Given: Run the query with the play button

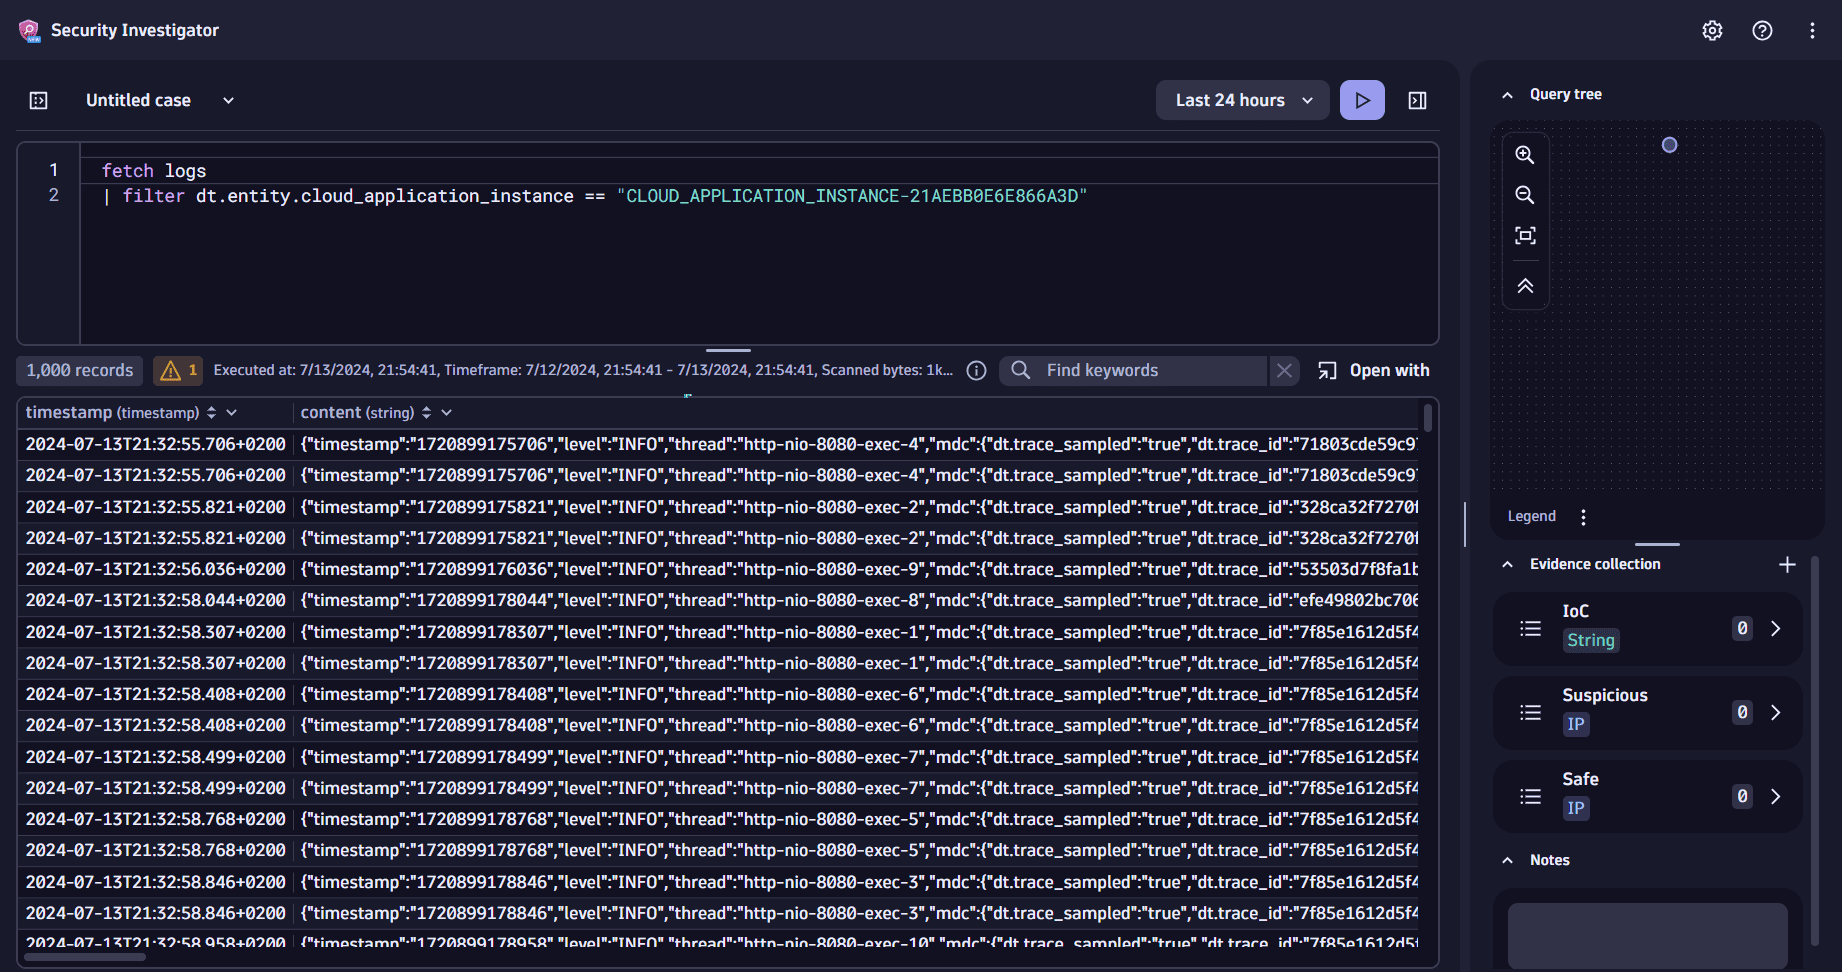Looking at the screenshot, I should [1362, 100].
